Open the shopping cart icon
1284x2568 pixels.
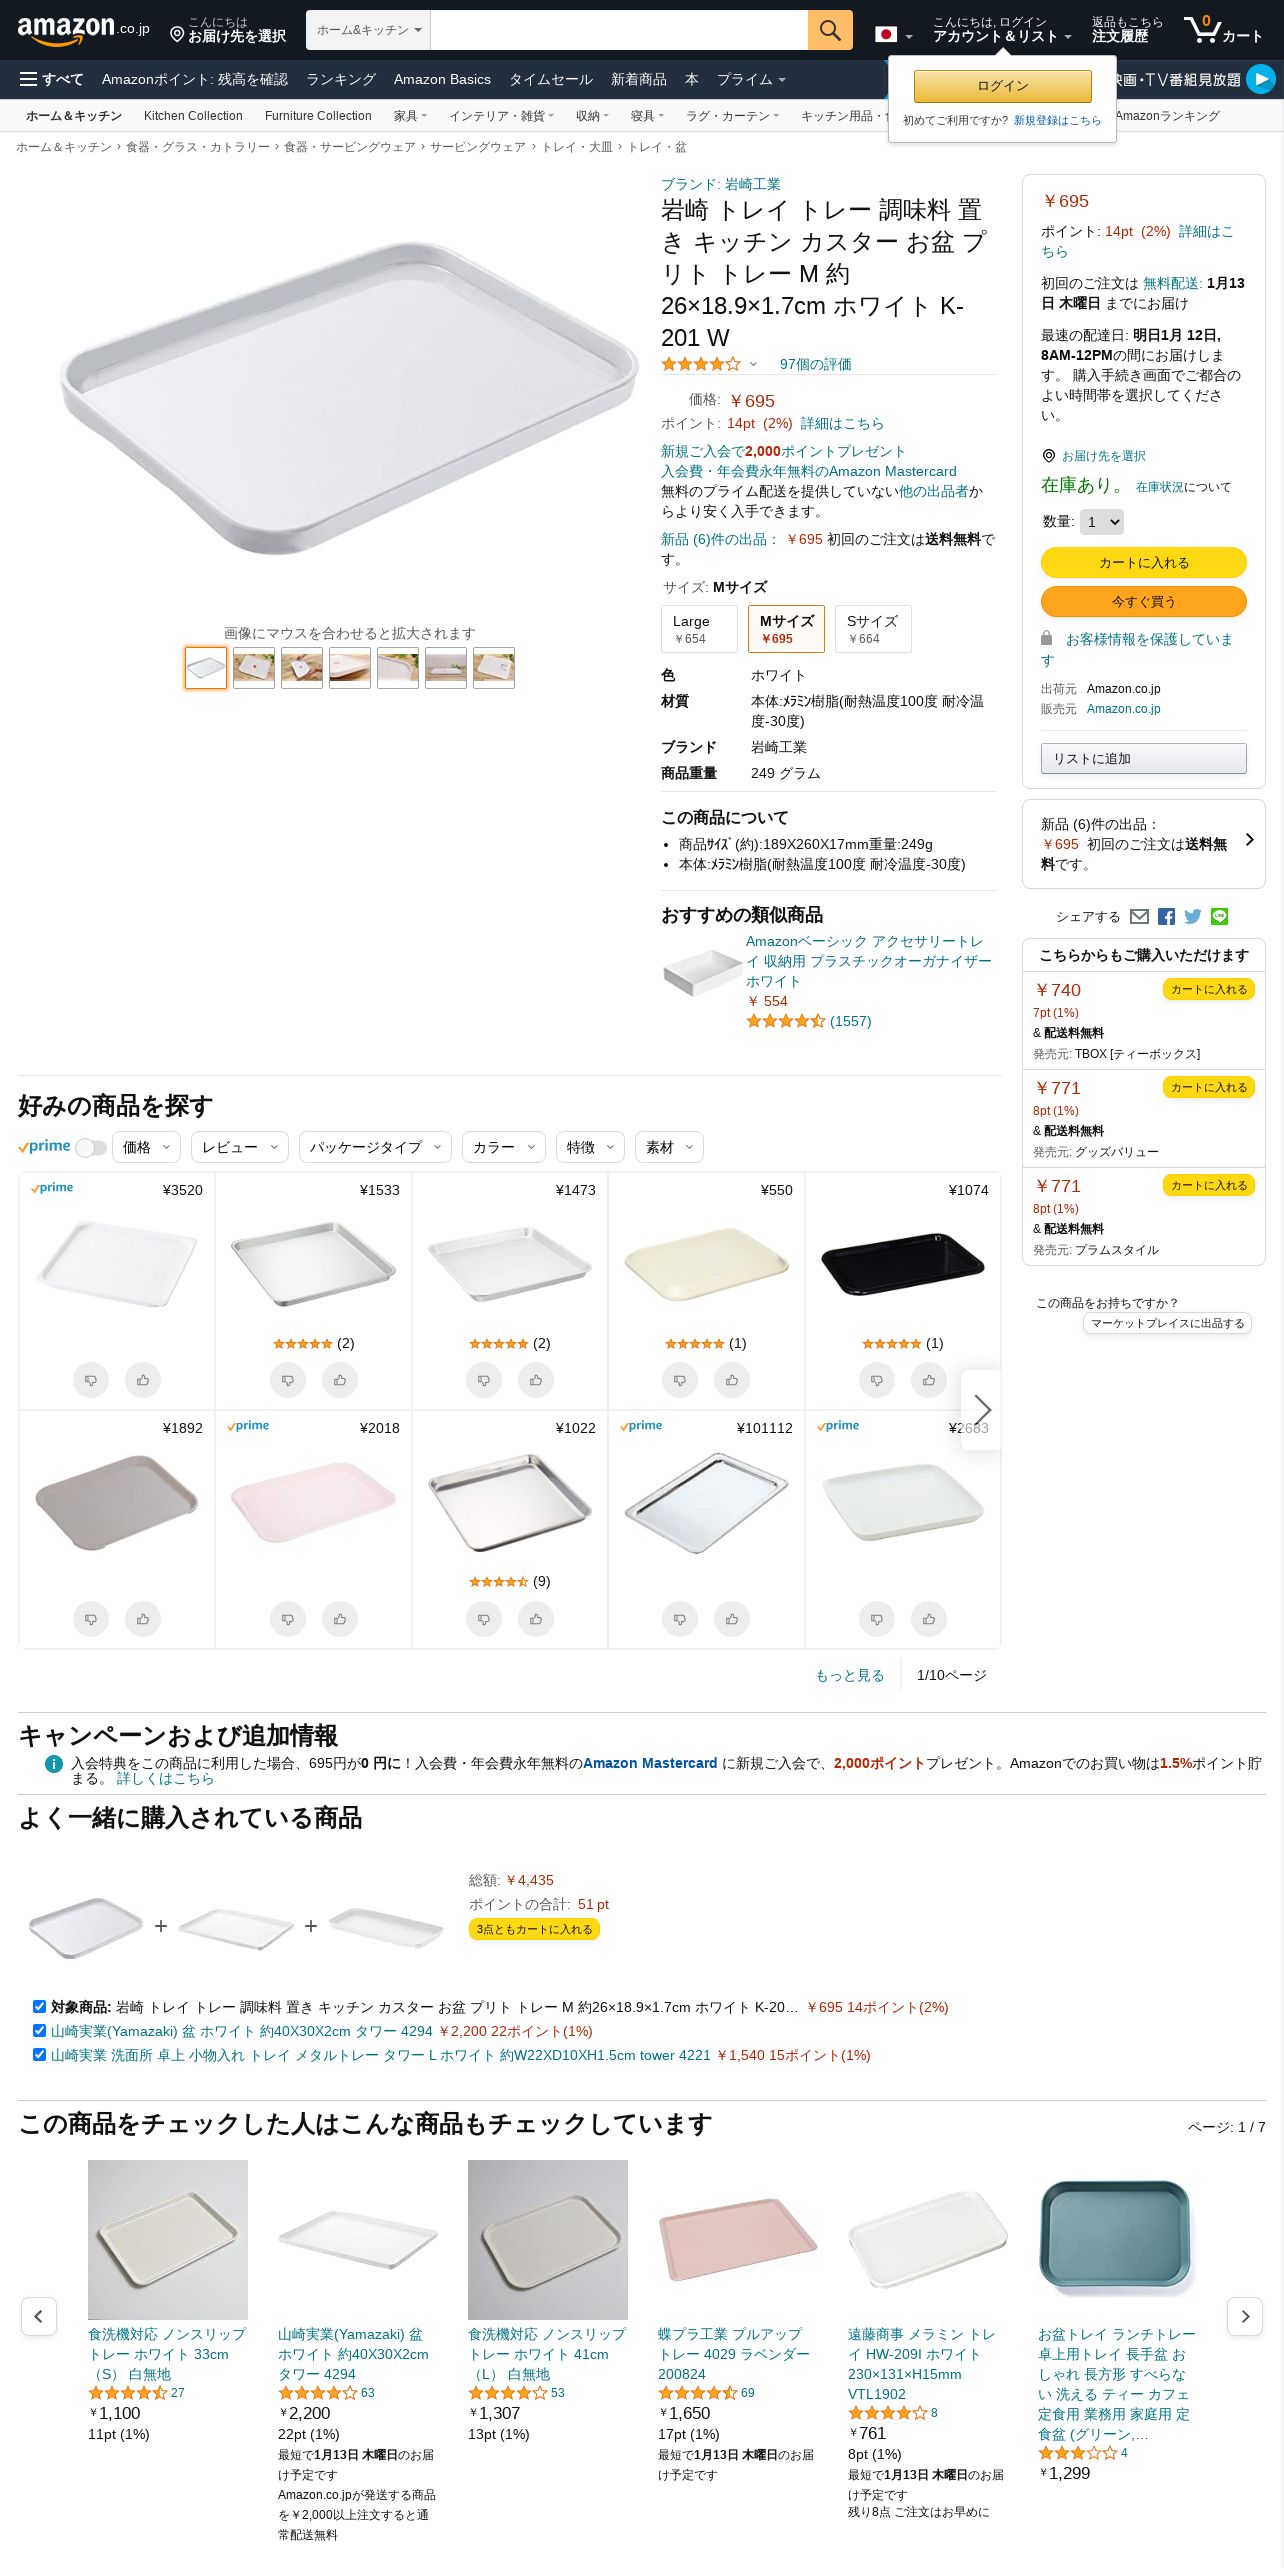point(1222,30)
